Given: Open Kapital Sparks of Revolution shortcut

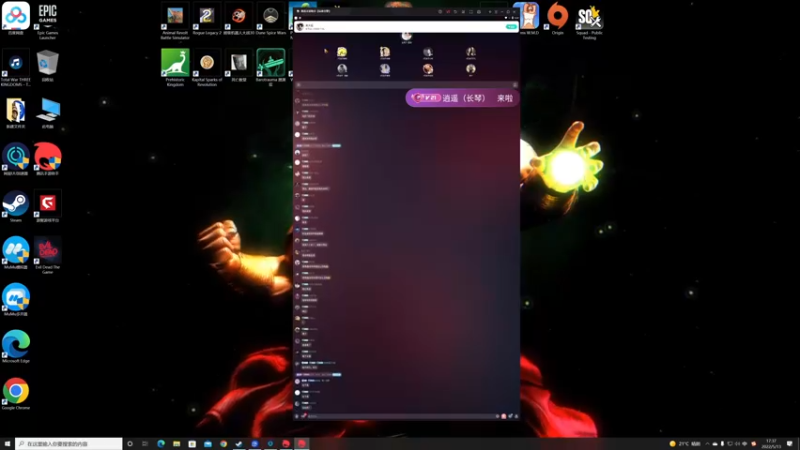Looking at the screenshot, I should coord(207,67).
